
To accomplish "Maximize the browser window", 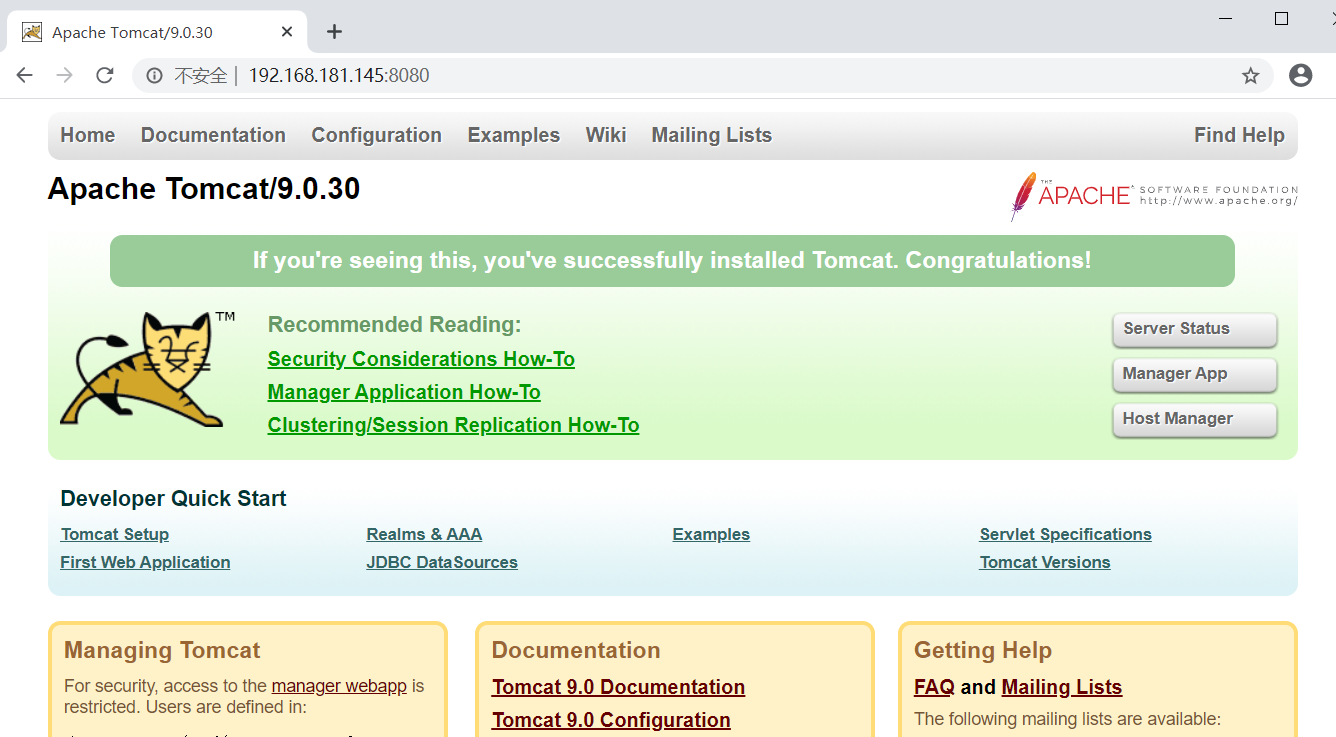I will [1281, 18].
